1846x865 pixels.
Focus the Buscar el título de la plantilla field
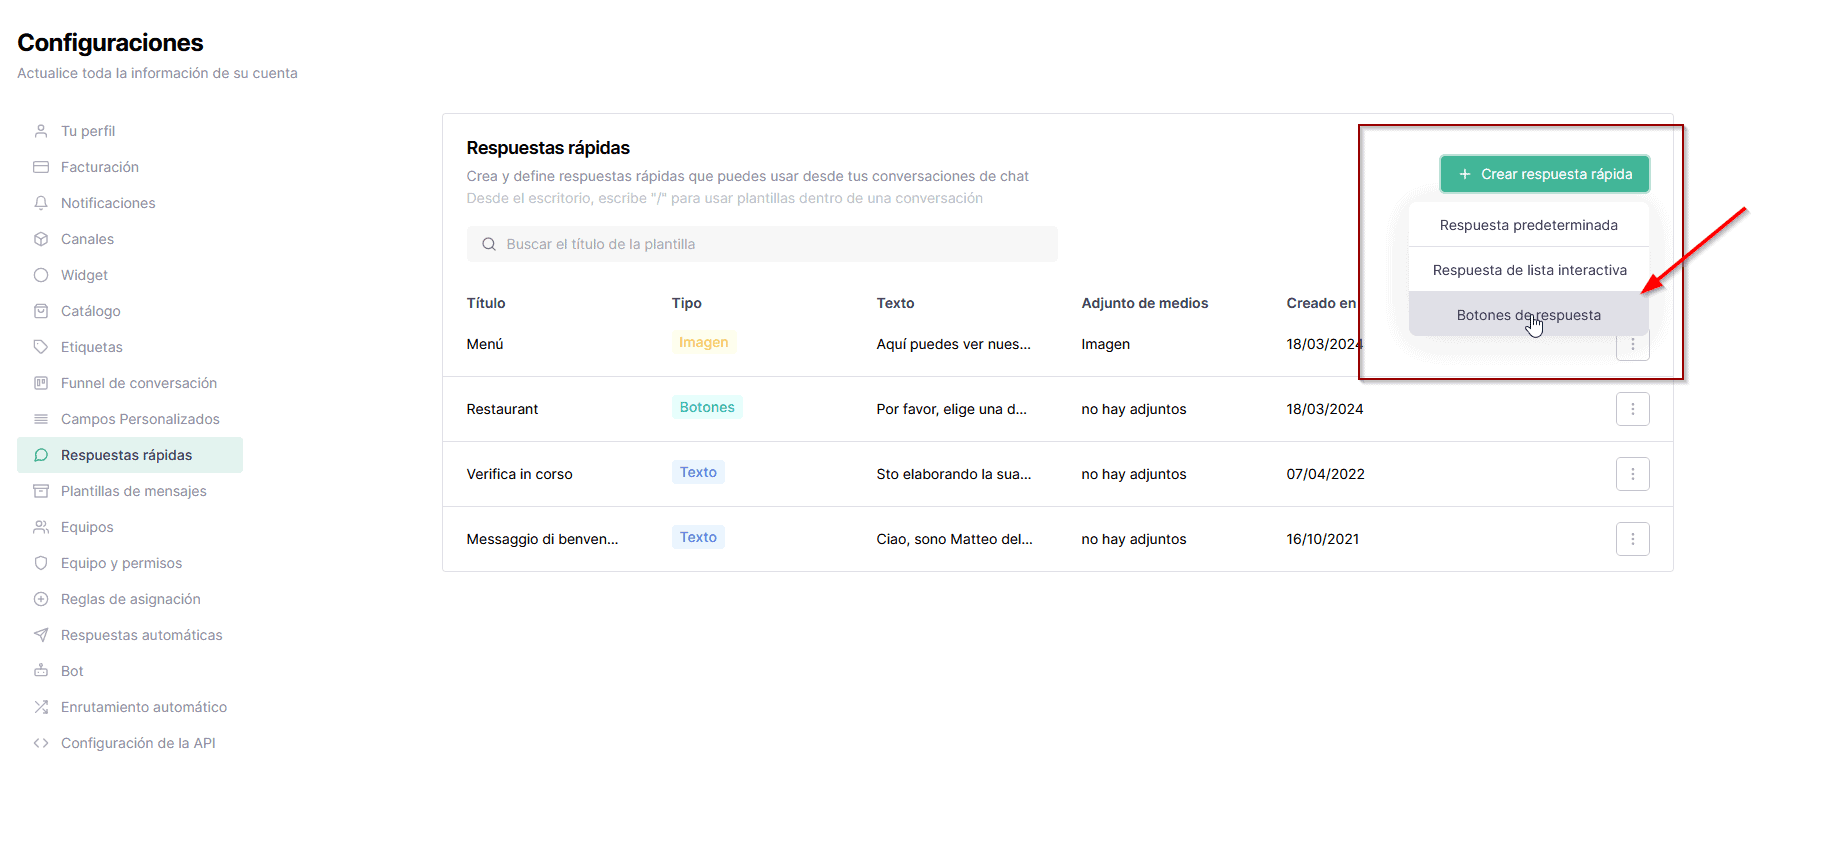click(x=762, y=244)
